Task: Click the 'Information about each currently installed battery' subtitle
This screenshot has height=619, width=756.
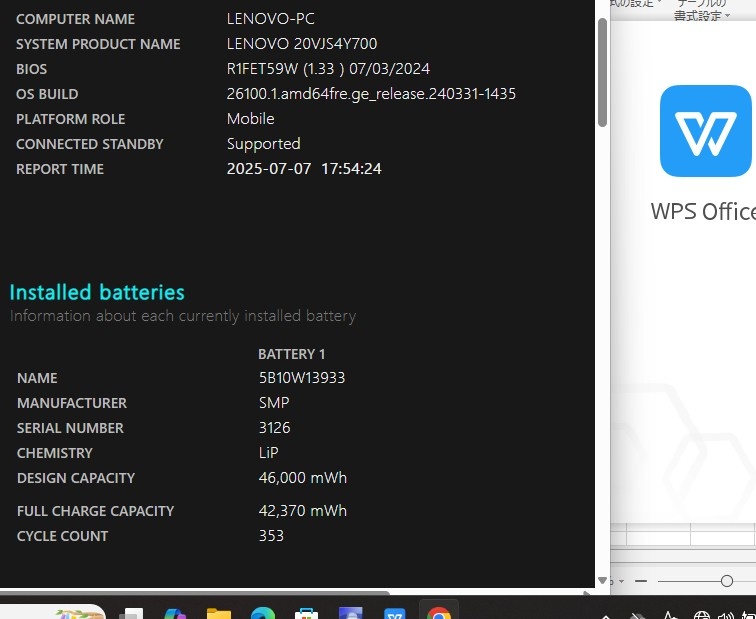Action: pos(183,316)
